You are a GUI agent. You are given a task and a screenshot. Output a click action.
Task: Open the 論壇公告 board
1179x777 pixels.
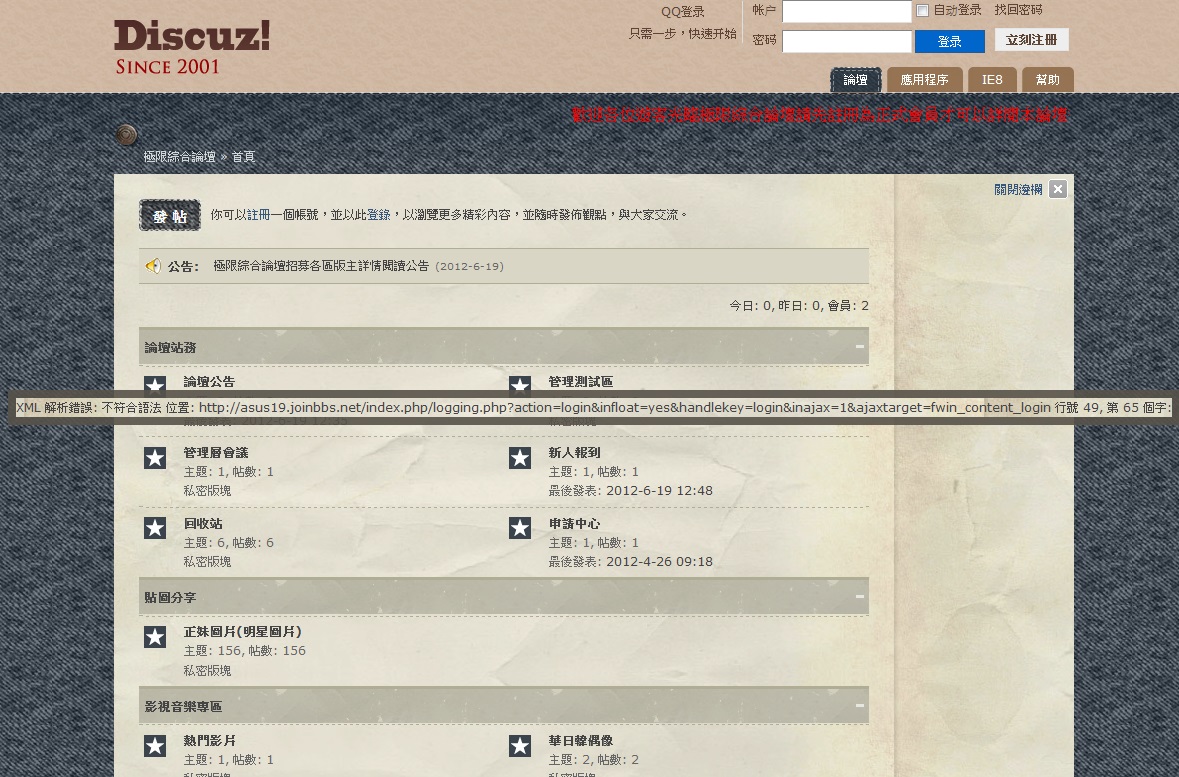click(209, 381)
